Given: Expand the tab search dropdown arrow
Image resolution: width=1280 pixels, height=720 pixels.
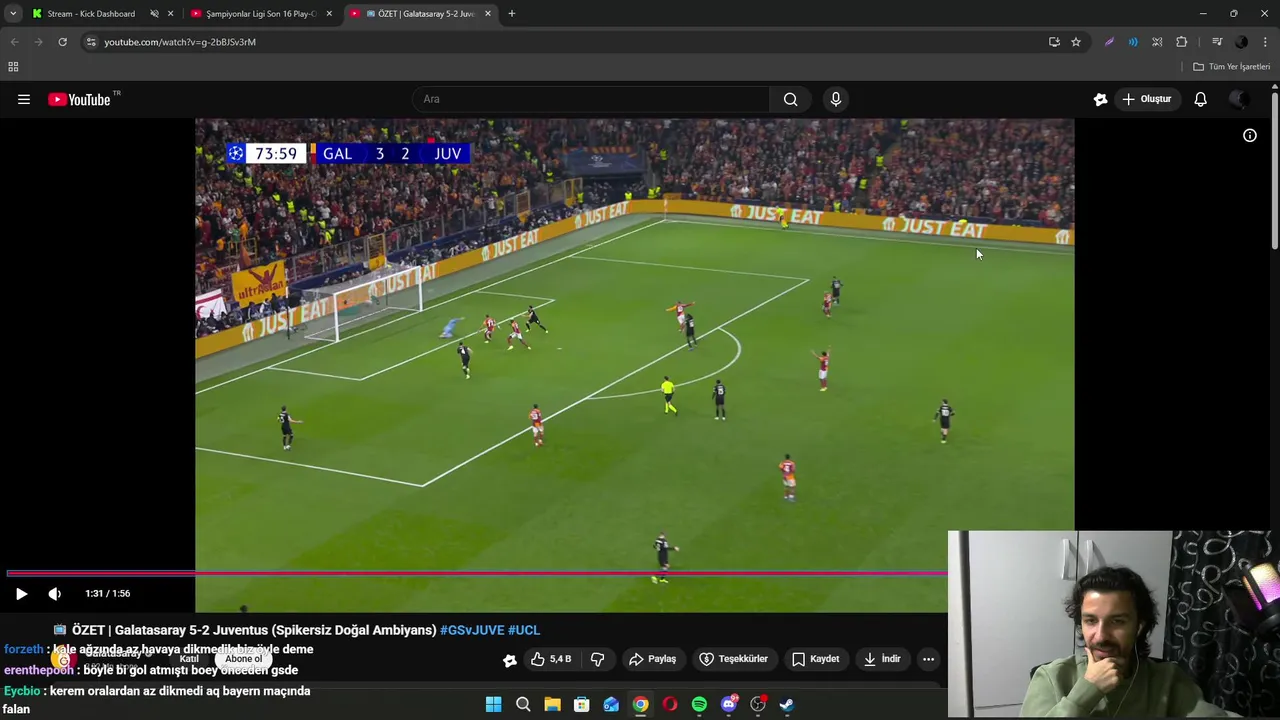Looking at the screenshot, I should (13, 14).
